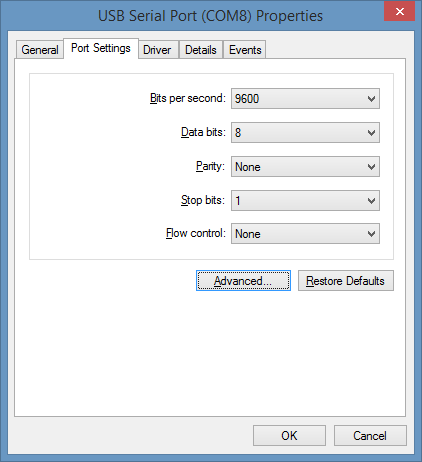Close the COM8 Properties window
Image resolution: width=422 pixels, height=462 pixels.
point(399,12)
